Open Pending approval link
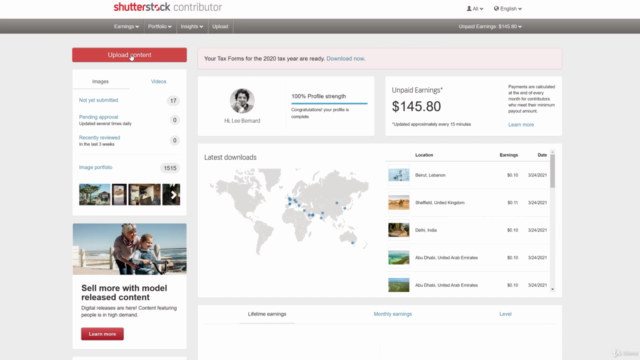 pyautogui.click(x=98, y=117)
